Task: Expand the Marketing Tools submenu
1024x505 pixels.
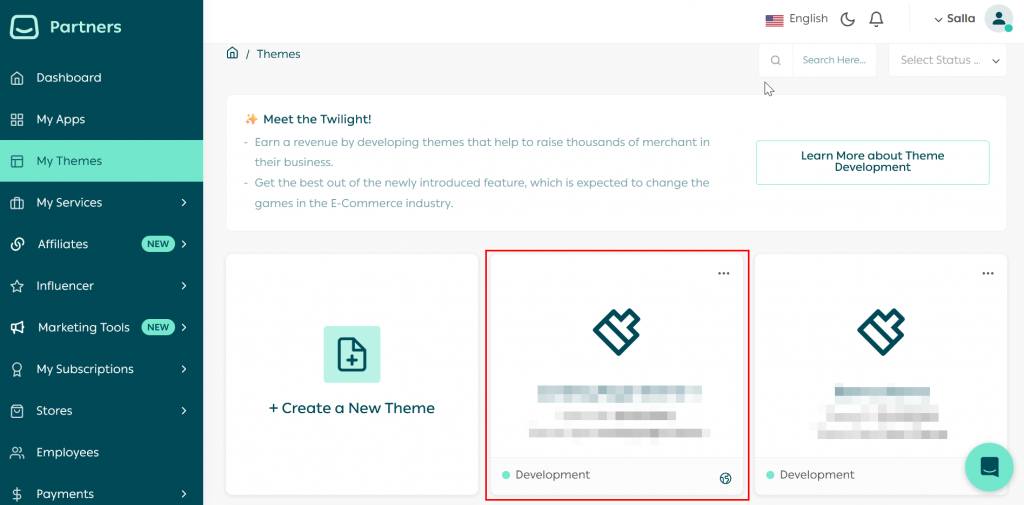Action: [184, 328]
